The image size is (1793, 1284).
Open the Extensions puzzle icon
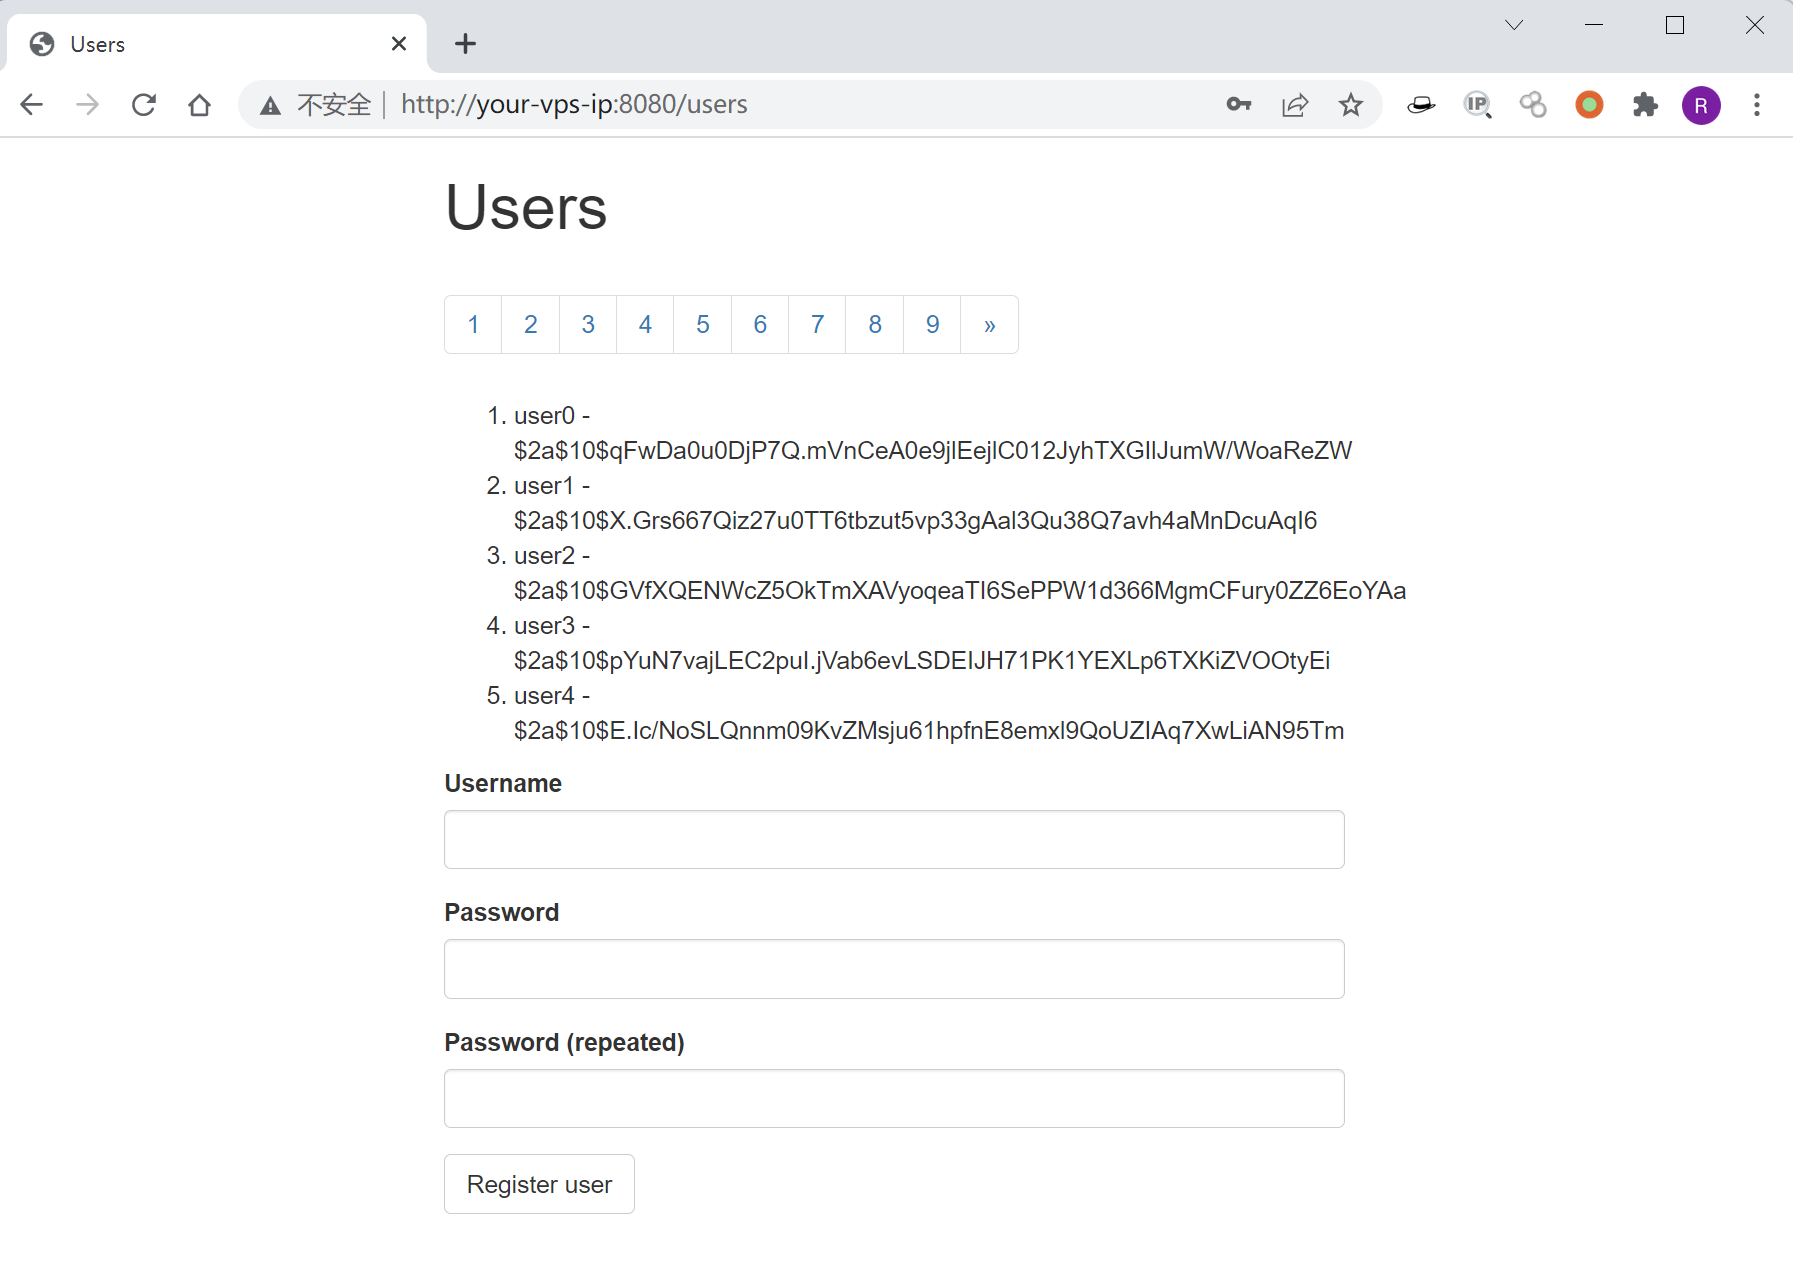pyautogui.click(x=1645, y=105)
